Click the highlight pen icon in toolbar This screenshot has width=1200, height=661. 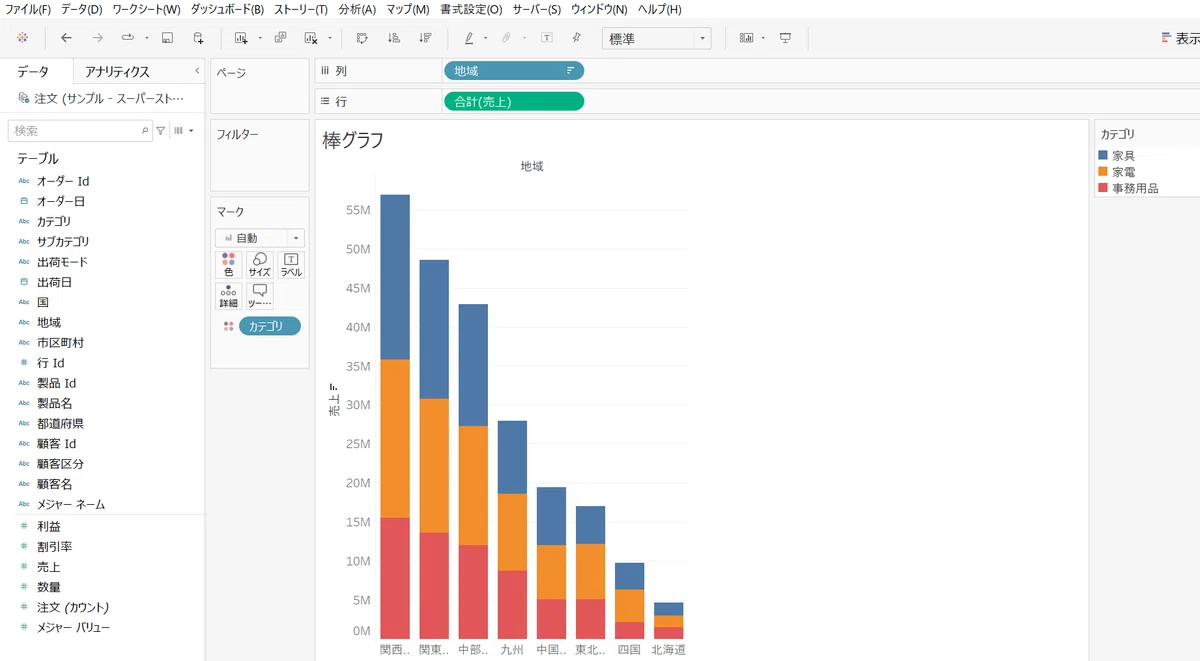coord(469,38)
